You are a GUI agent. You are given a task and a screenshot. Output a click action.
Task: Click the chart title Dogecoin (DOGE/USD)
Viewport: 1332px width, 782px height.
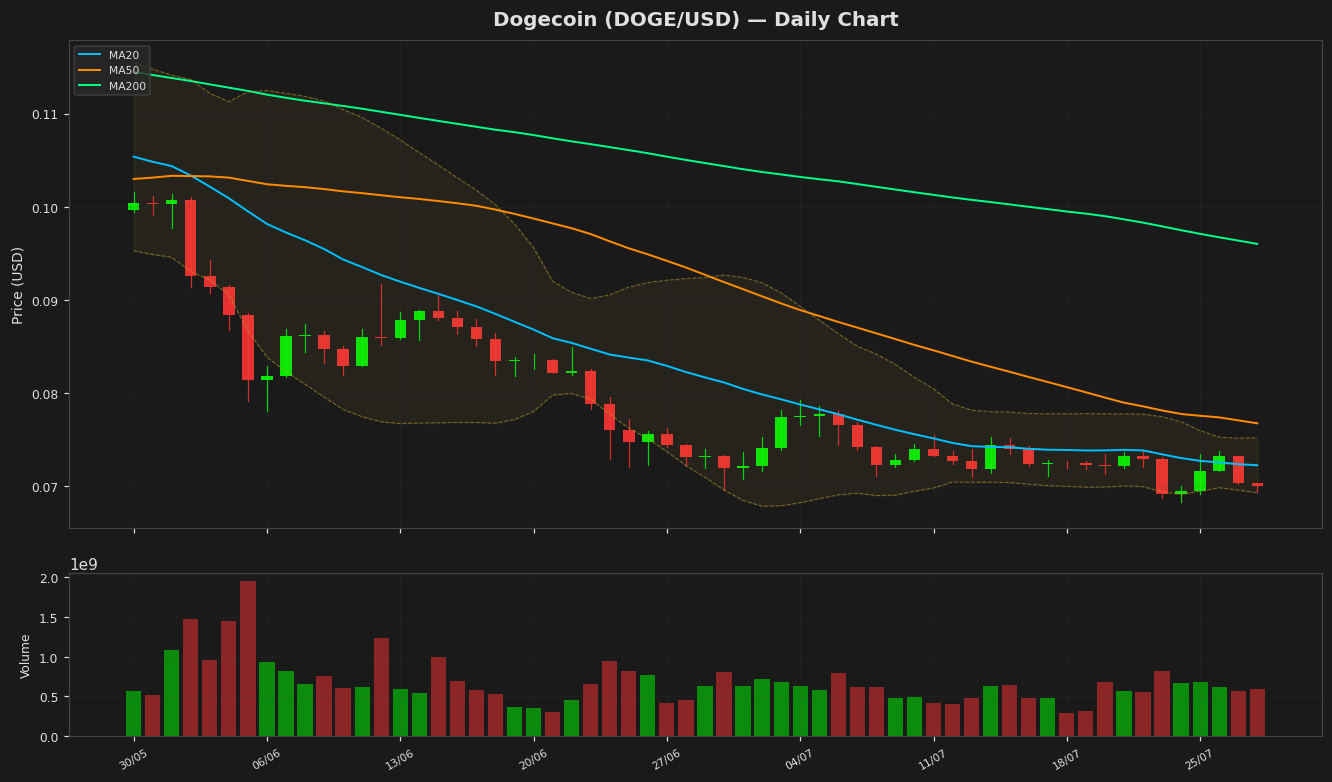click(x=695, y=20)
